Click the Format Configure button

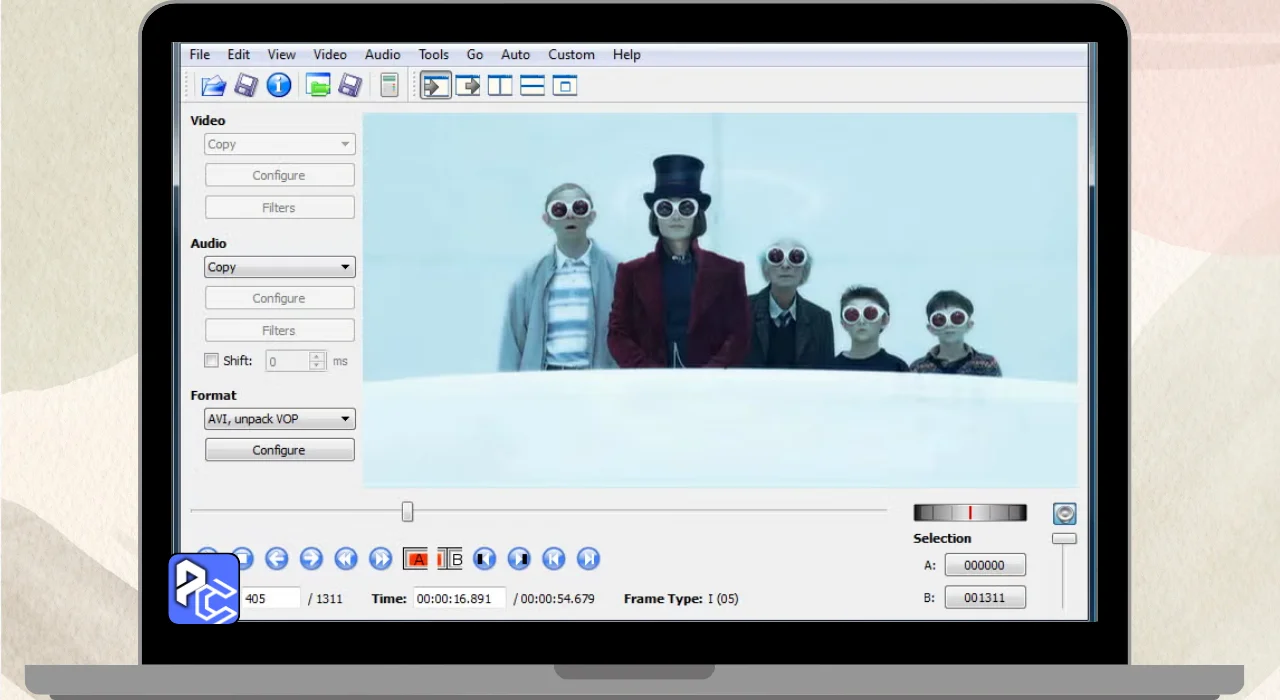tap(279, 451)
